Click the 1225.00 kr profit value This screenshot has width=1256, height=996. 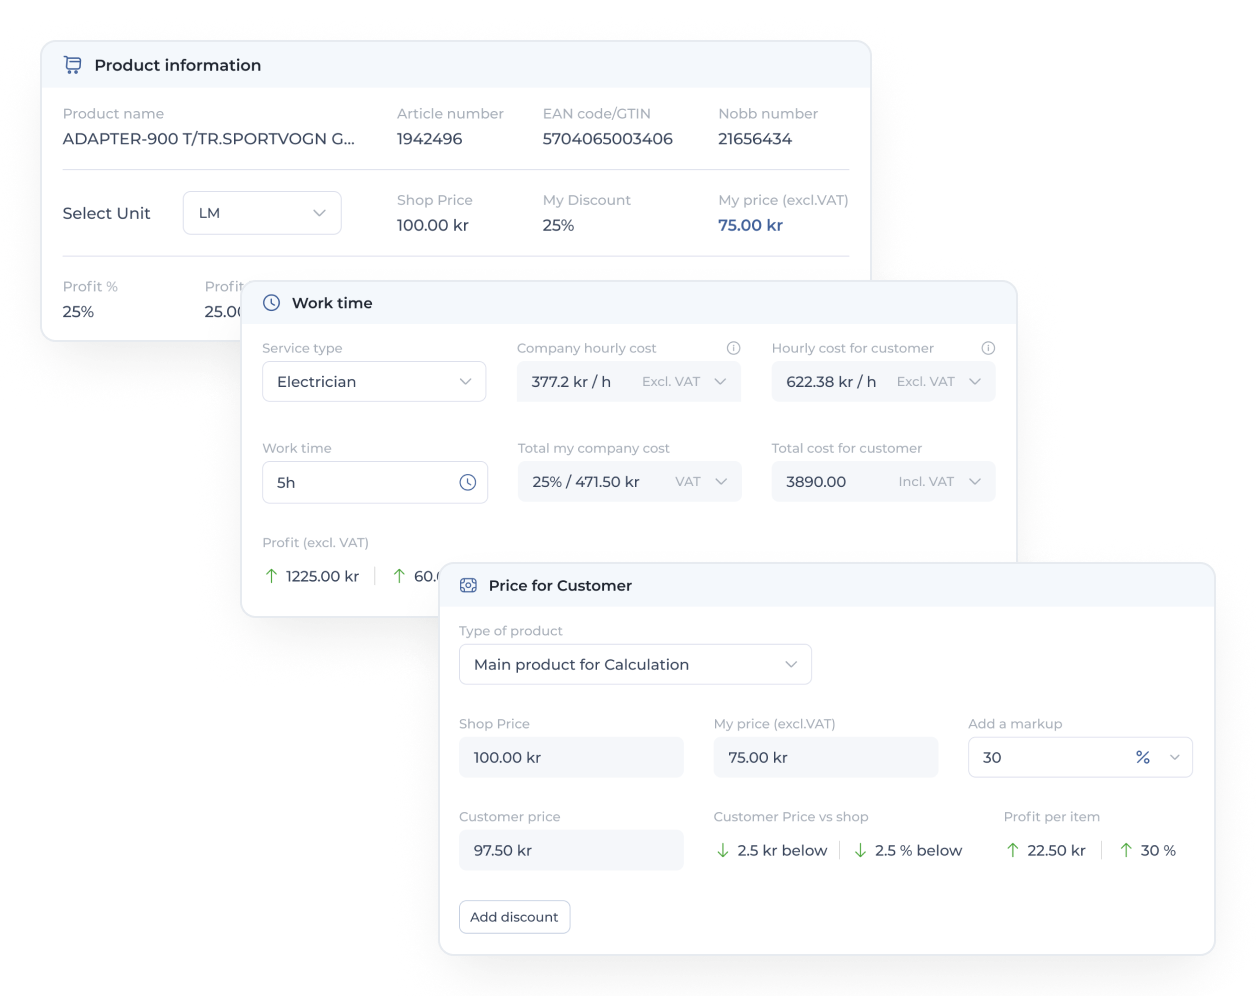pos(322,576)
